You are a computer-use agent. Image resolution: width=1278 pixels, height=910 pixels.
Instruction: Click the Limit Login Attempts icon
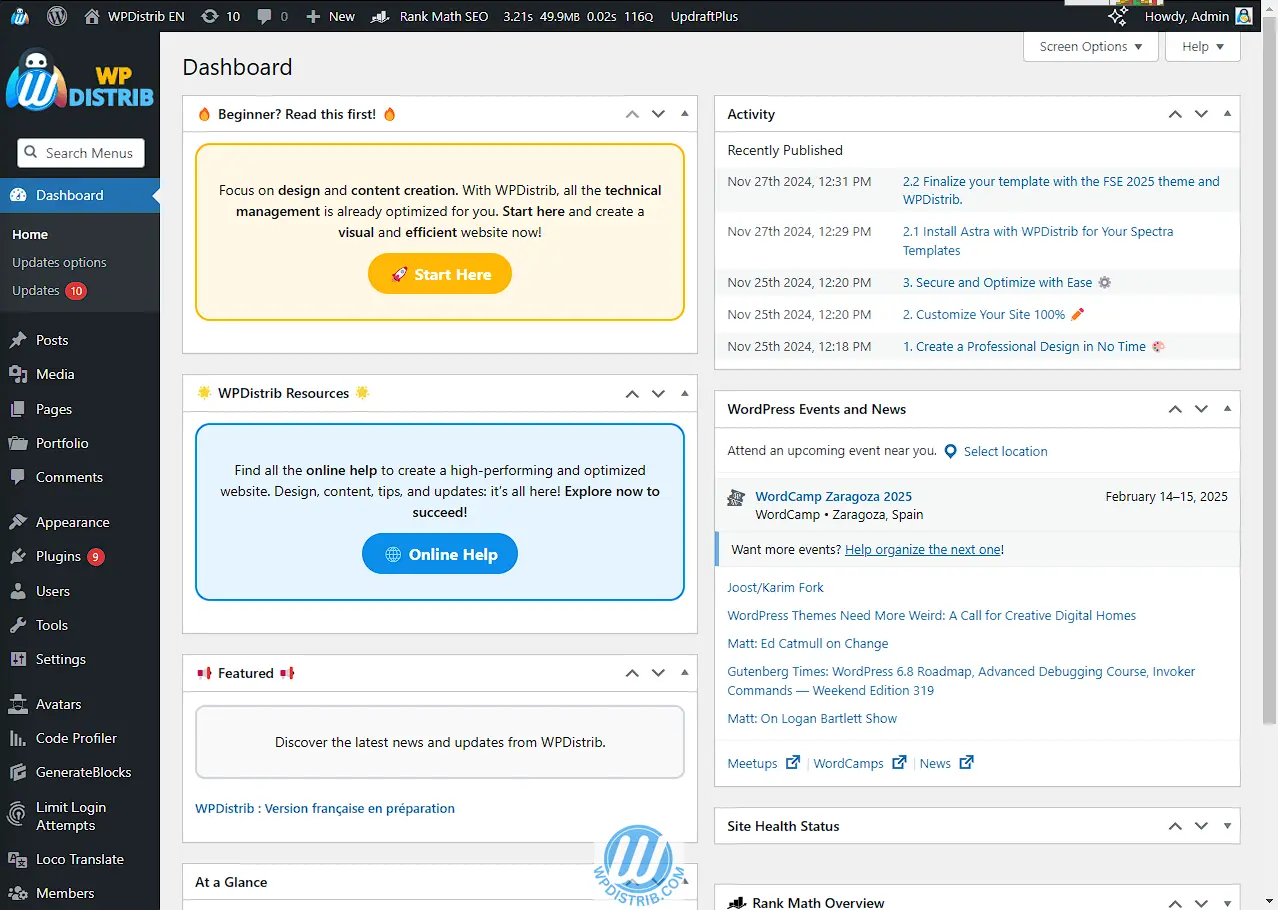(17, 815)
